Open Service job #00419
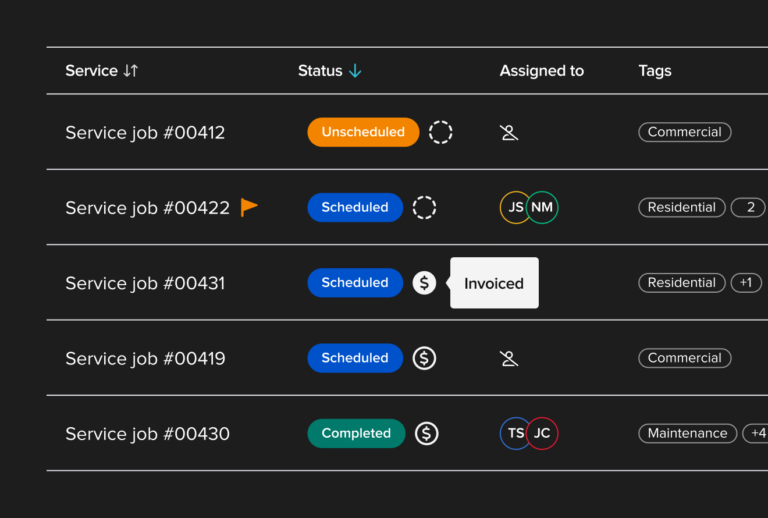 click(145, 359)
